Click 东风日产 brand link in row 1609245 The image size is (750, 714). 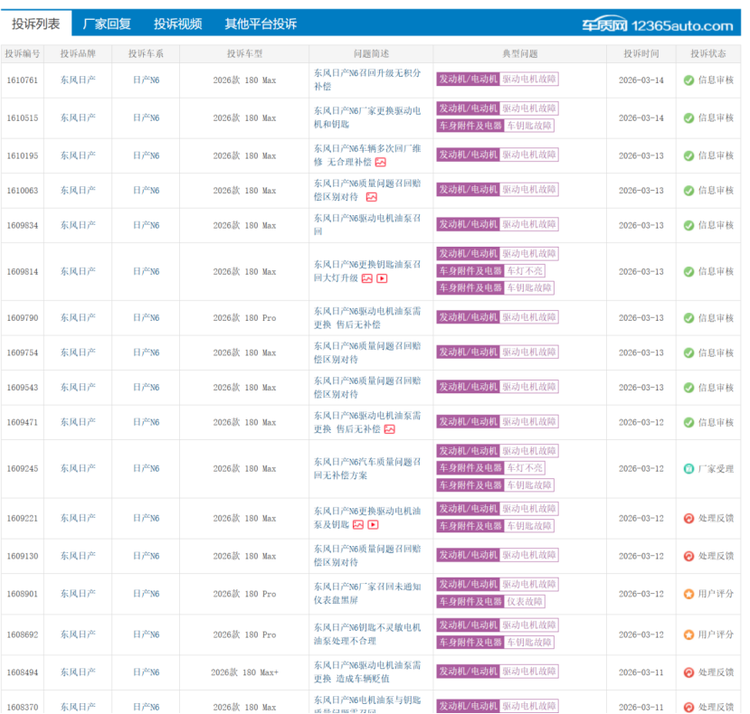pyautogui.click(x=77, y=468)
